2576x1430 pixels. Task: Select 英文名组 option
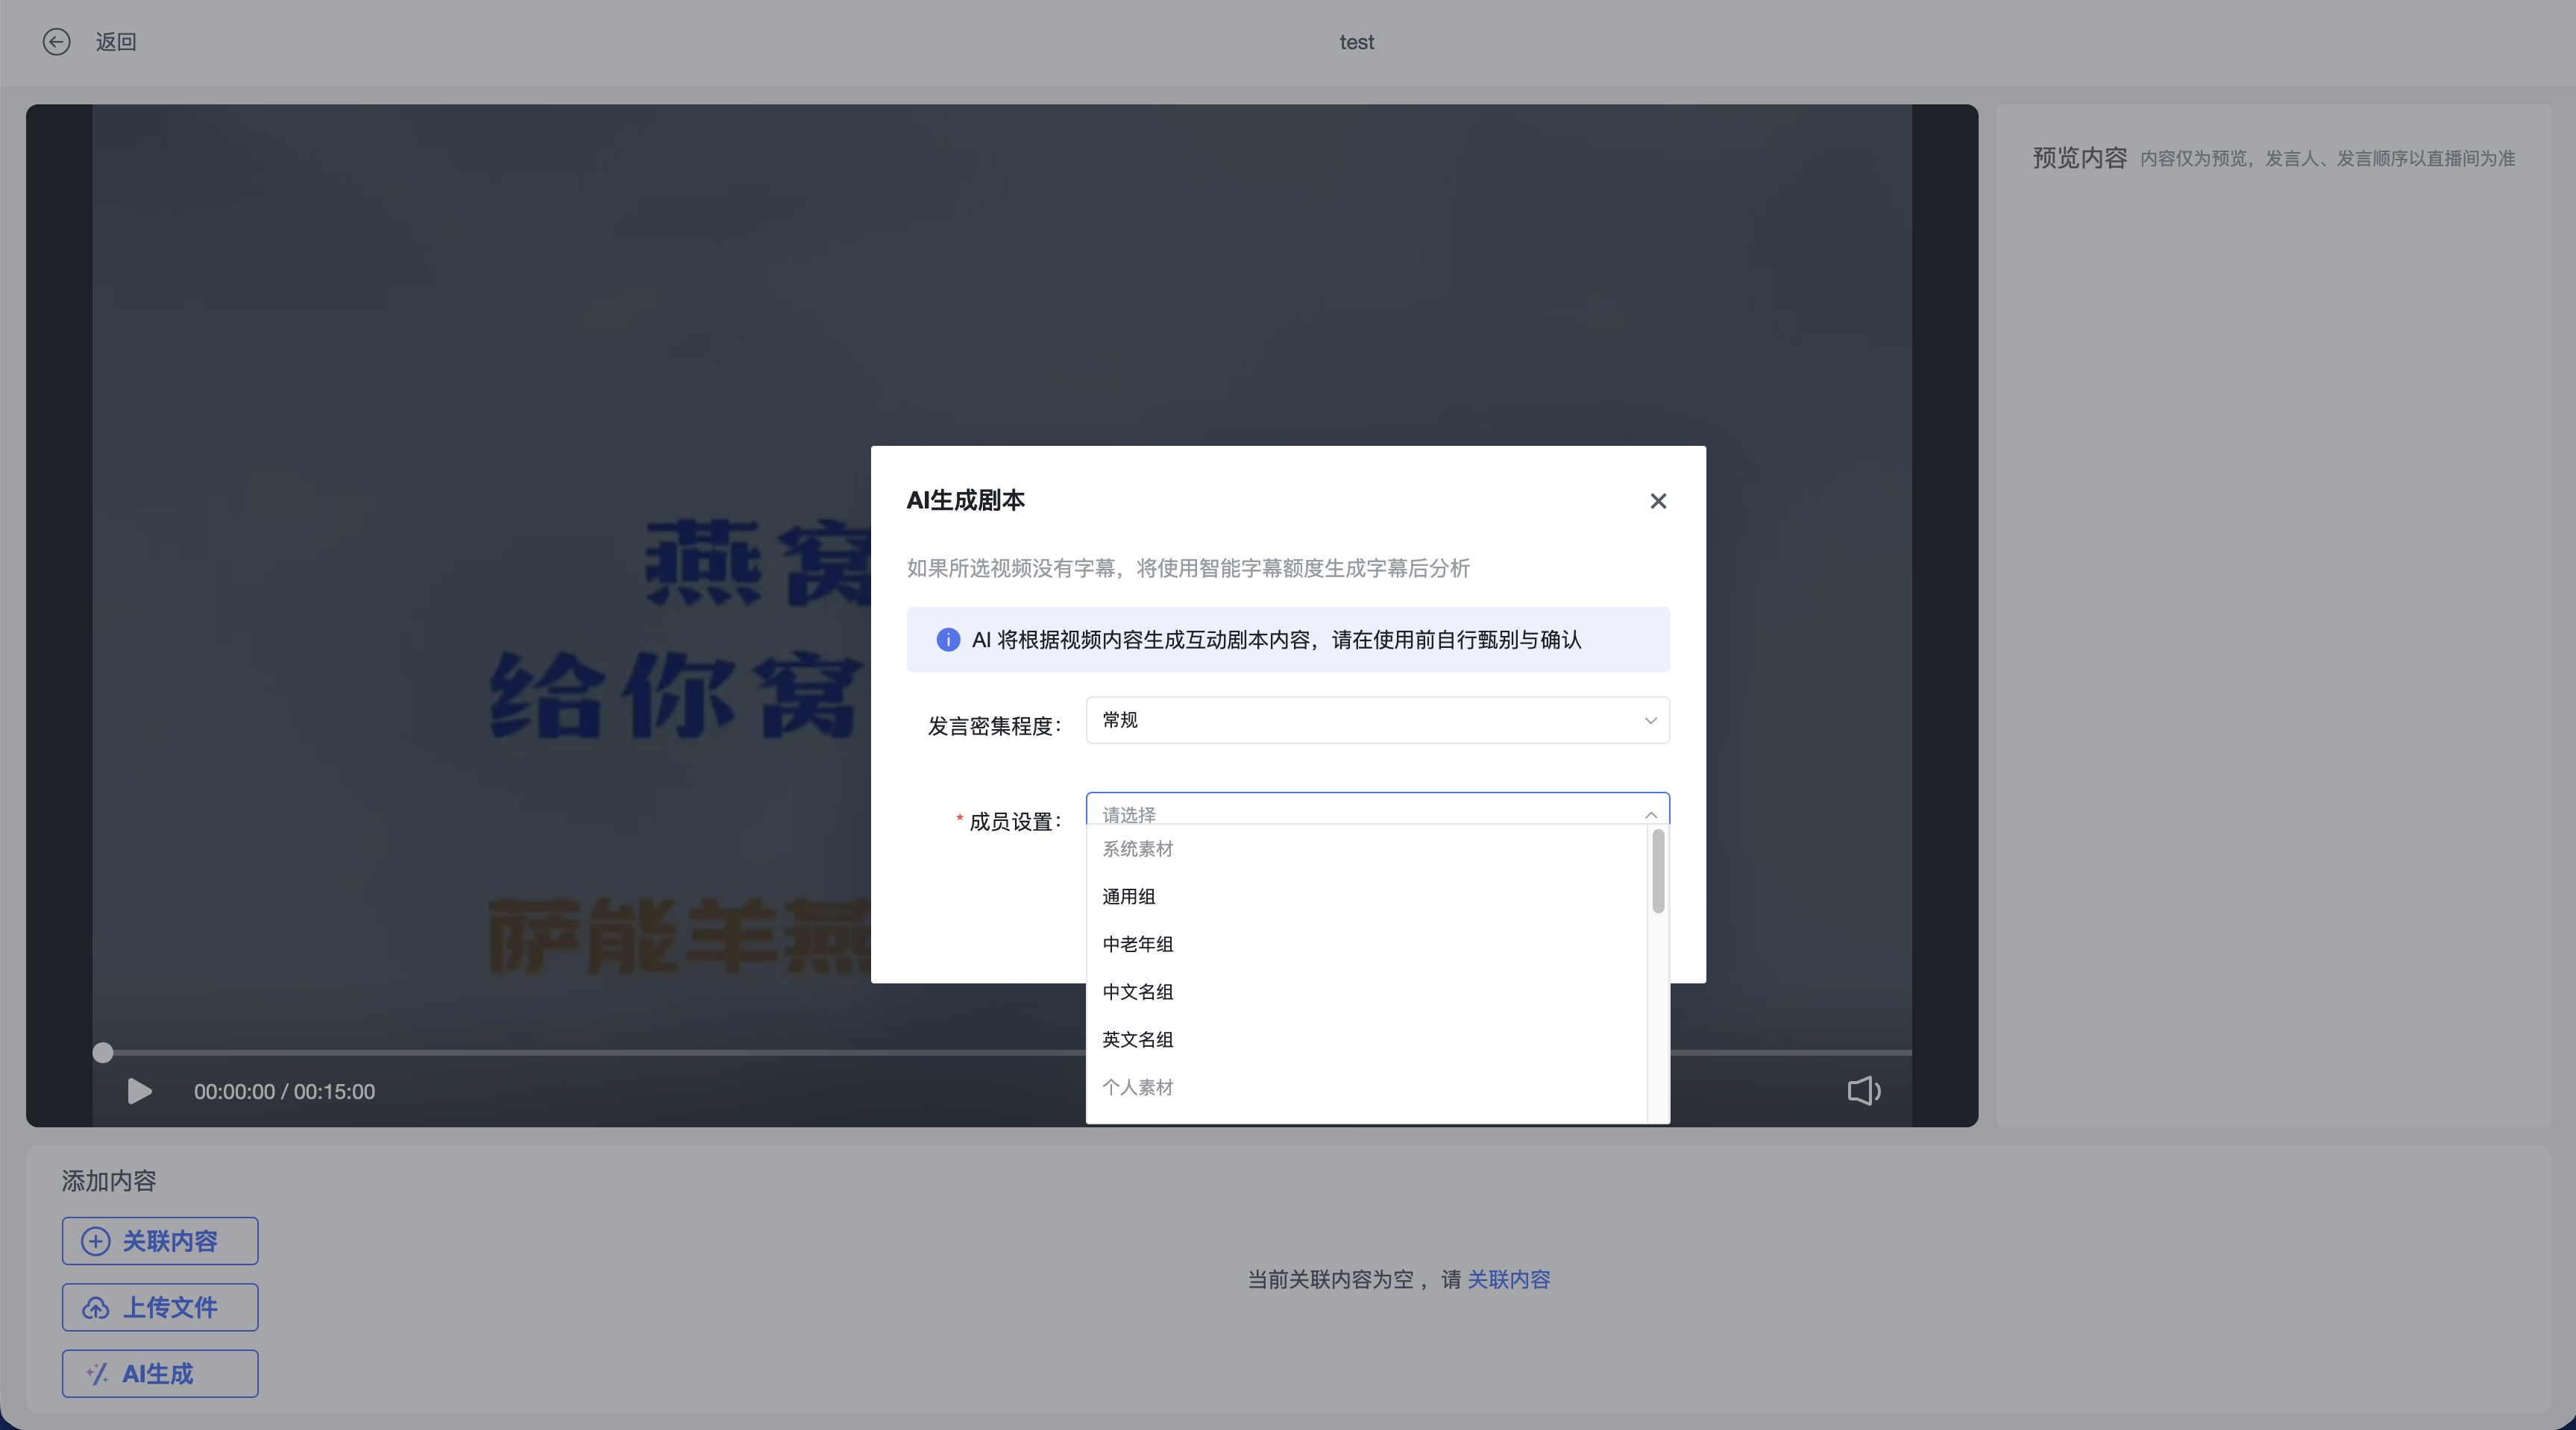1366,1040
